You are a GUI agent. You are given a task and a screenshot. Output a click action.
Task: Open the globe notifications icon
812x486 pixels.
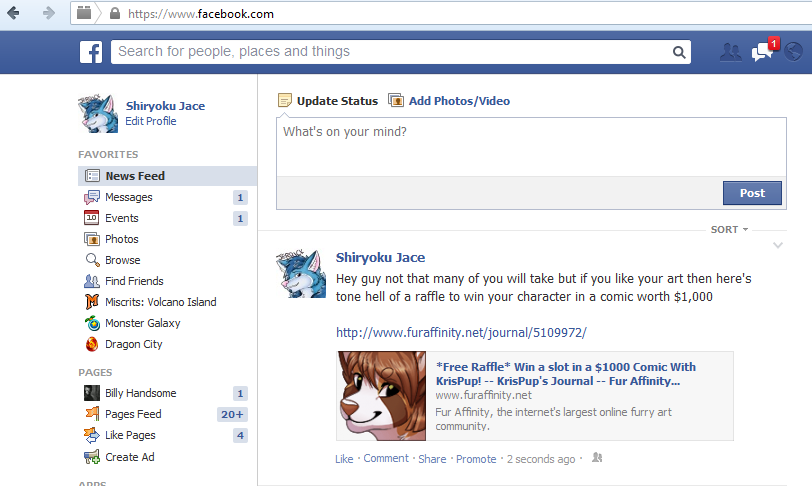coord(794,52)
